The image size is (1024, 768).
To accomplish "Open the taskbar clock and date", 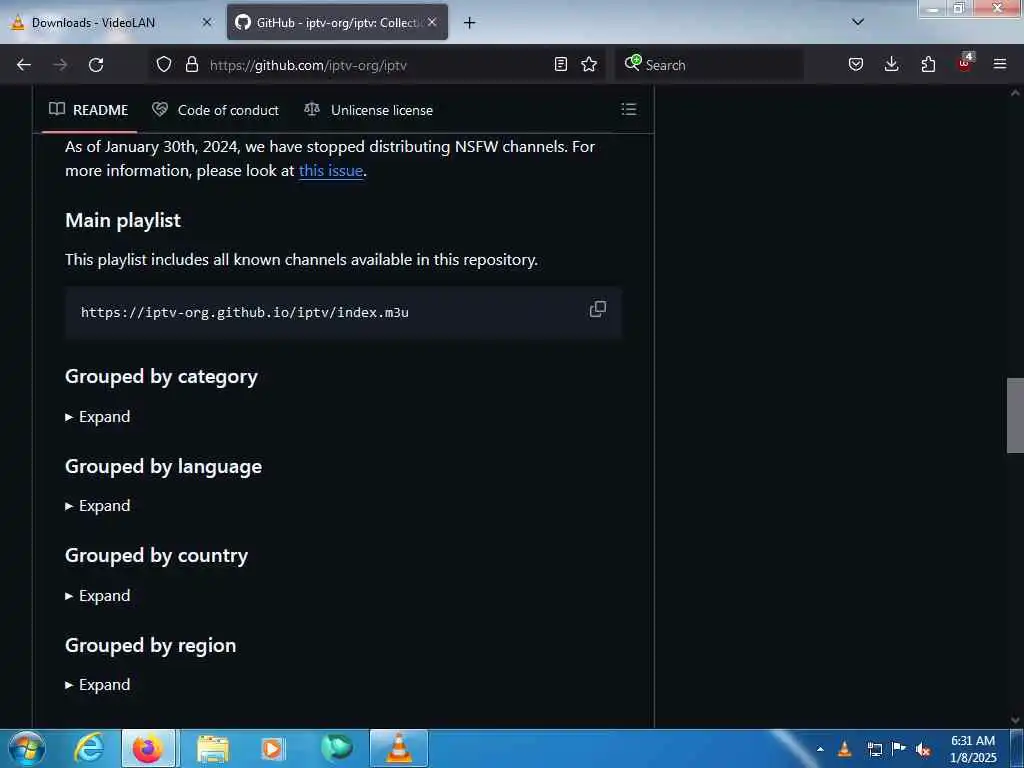I will [972, 749].
